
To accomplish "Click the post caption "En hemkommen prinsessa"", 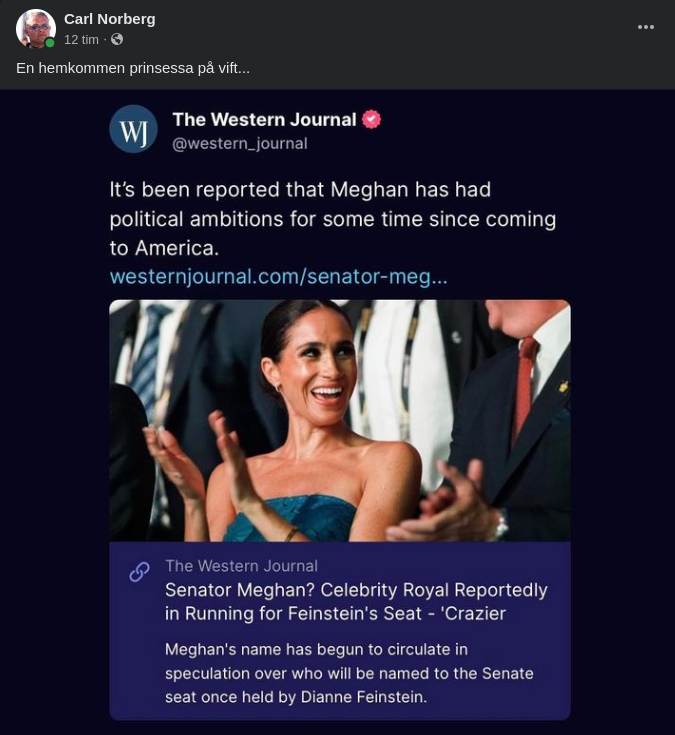I will point(133,68).
